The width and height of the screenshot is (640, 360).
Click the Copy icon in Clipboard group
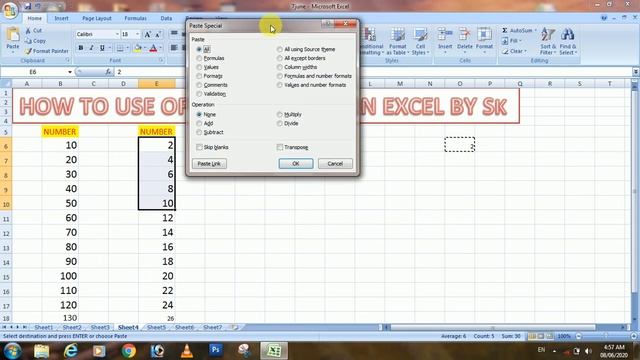28,41
